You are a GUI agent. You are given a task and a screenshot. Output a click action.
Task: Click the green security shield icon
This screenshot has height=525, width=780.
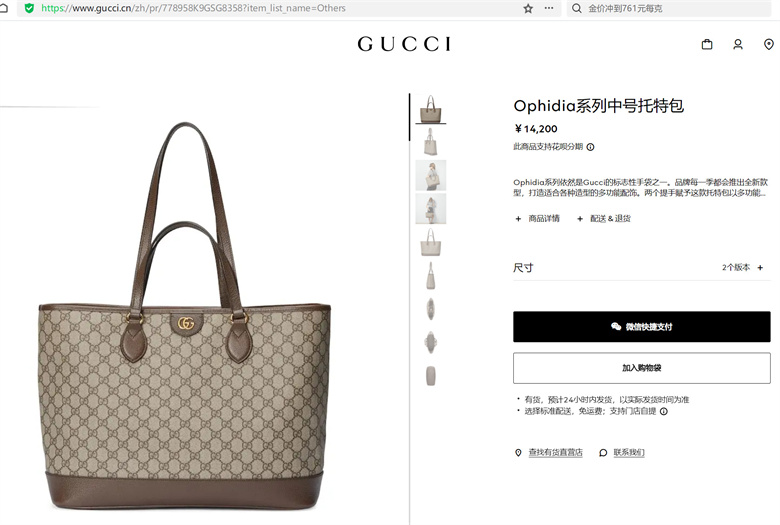pos(29,8)
